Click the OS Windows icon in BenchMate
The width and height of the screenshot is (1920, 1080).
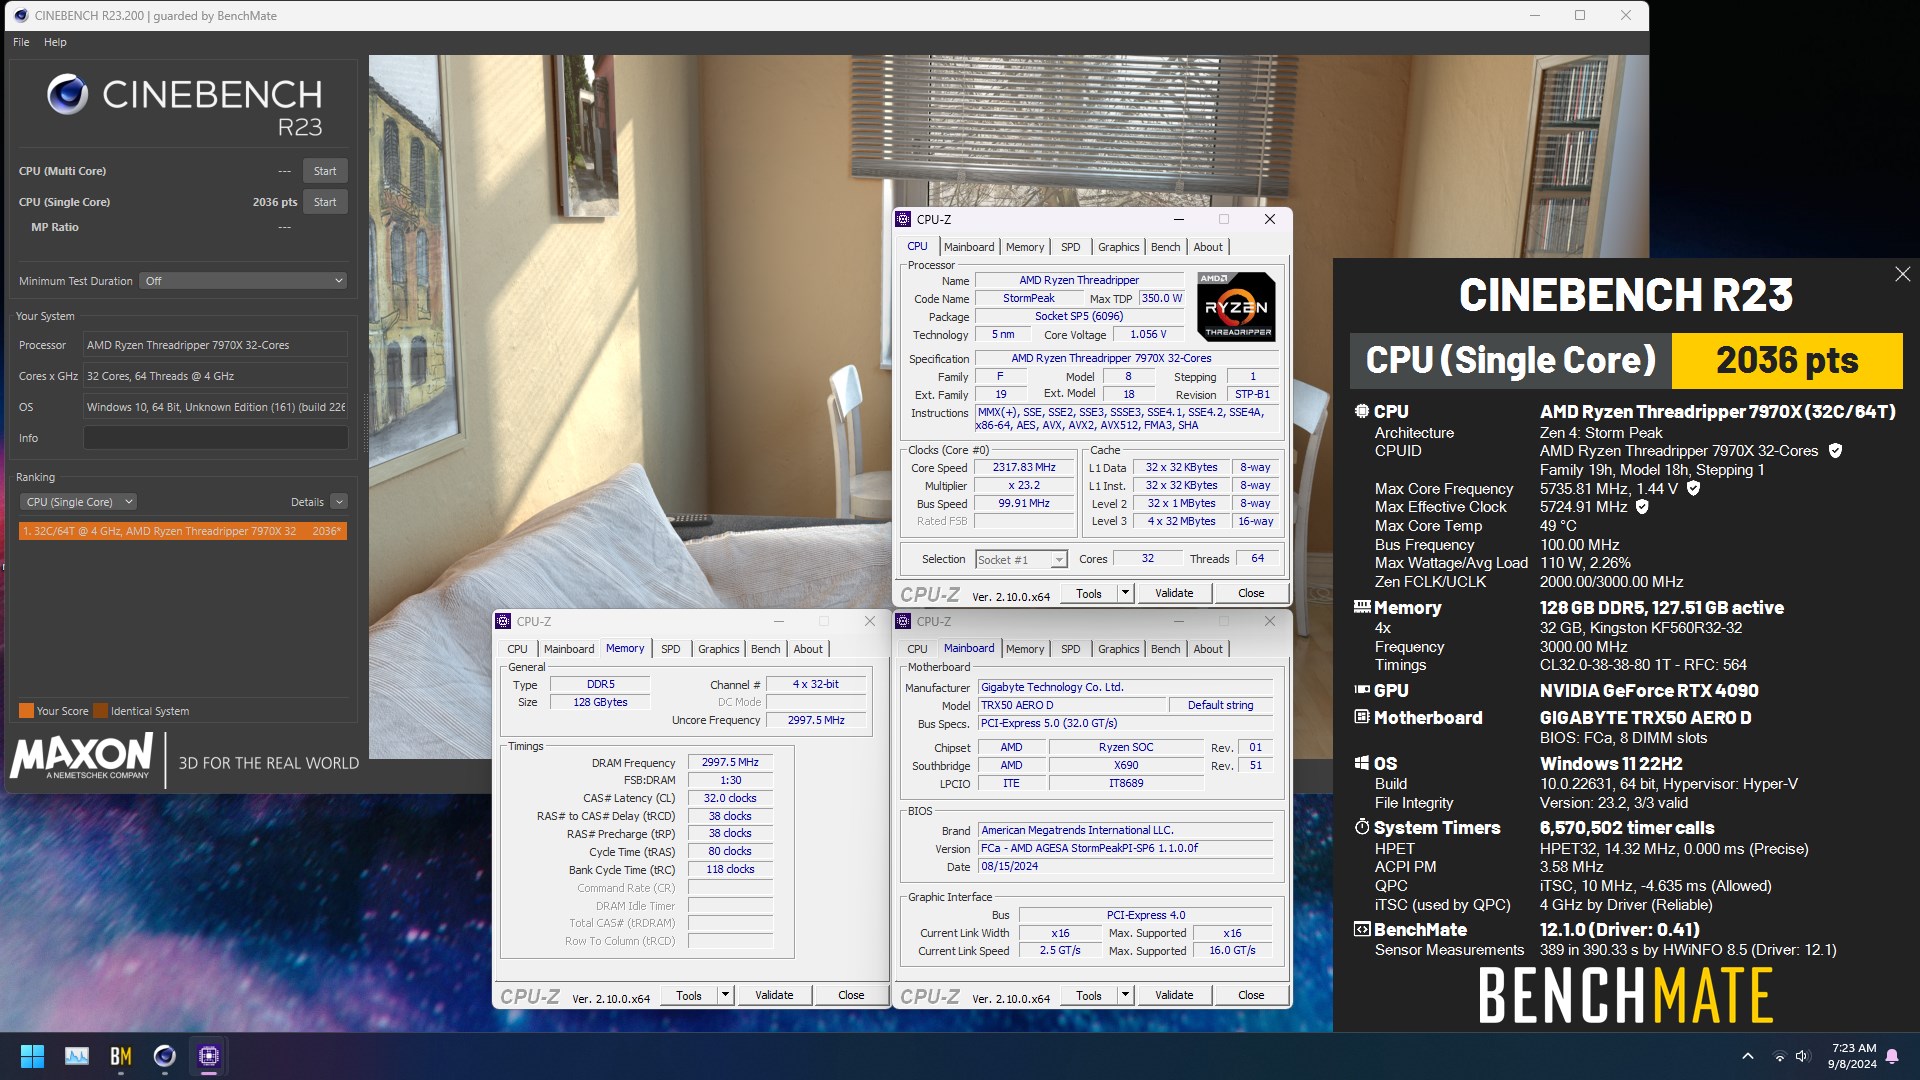click(1361, 763)
